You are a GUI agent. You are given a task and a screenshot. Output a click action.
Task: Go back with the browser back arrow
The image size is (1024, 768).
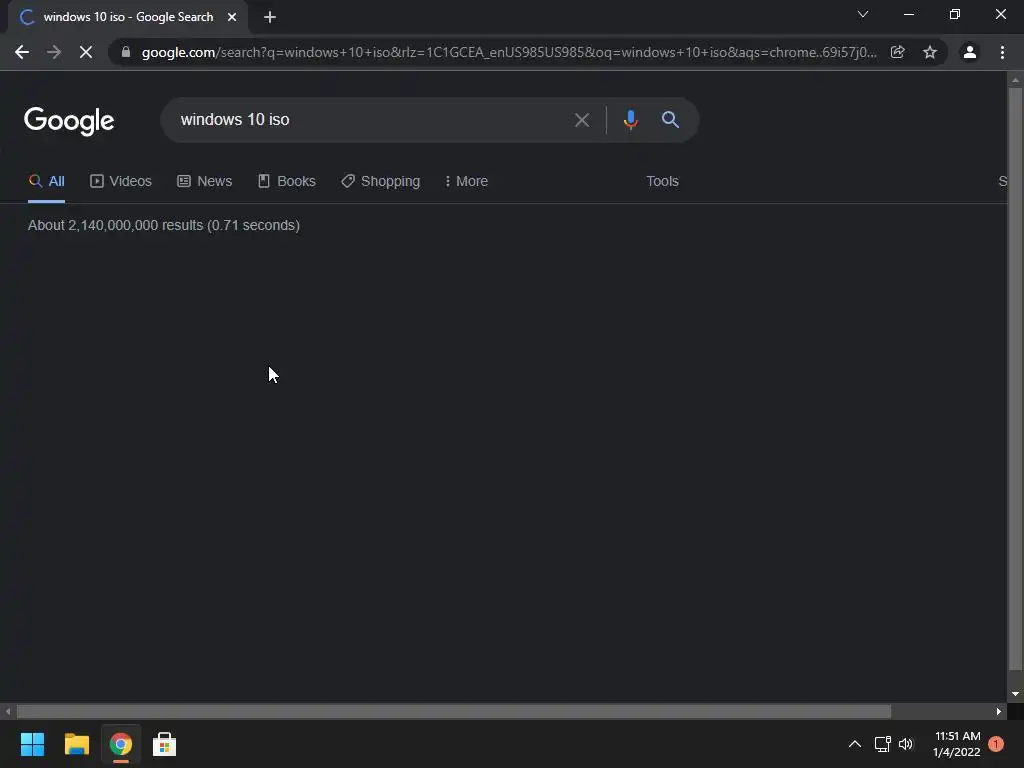tap(22, 52)
